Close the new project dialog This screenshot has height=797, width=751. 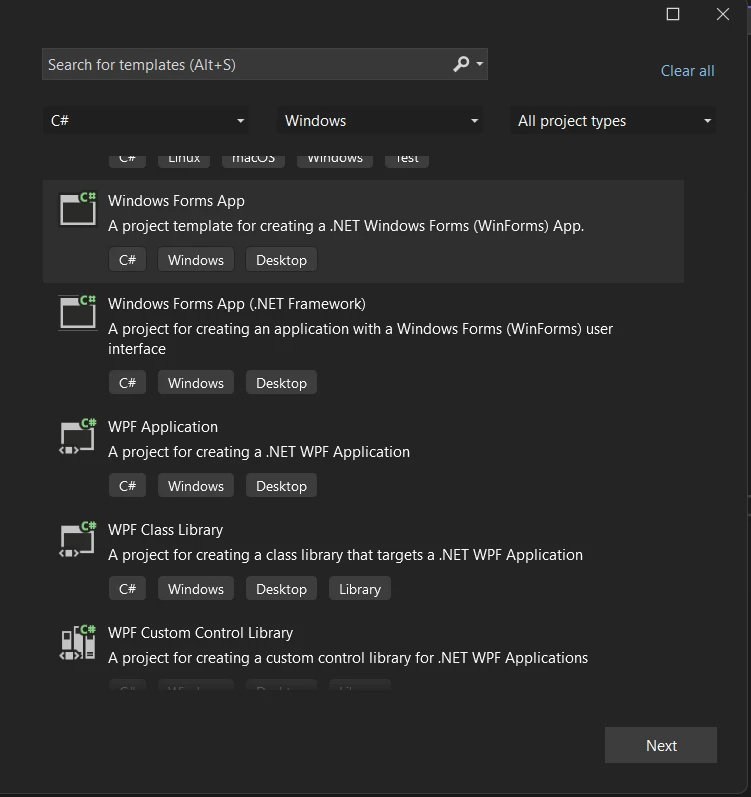(723, 14)
